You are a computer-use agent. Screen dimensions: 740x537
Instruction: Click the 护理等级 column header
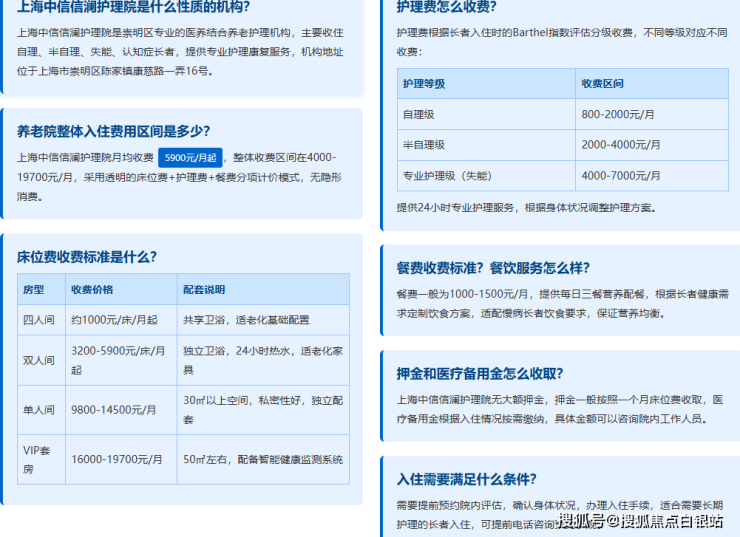point(487,84)
